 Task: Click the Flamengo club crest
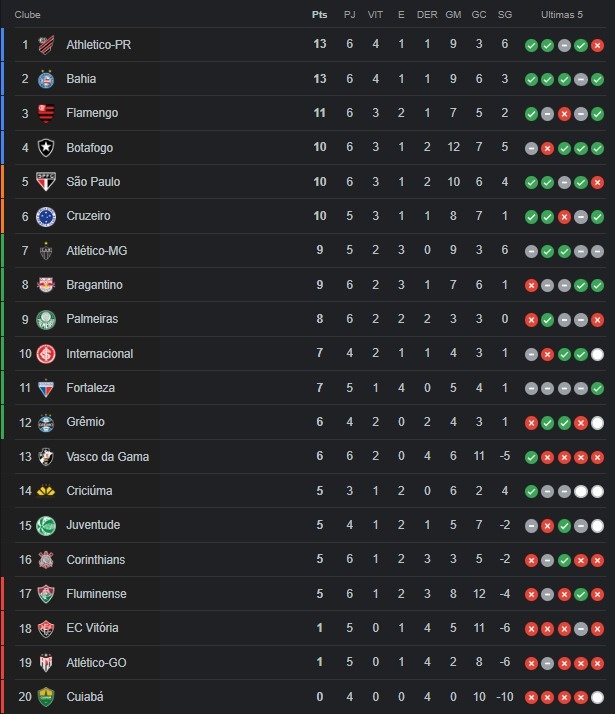click(46, 113)
